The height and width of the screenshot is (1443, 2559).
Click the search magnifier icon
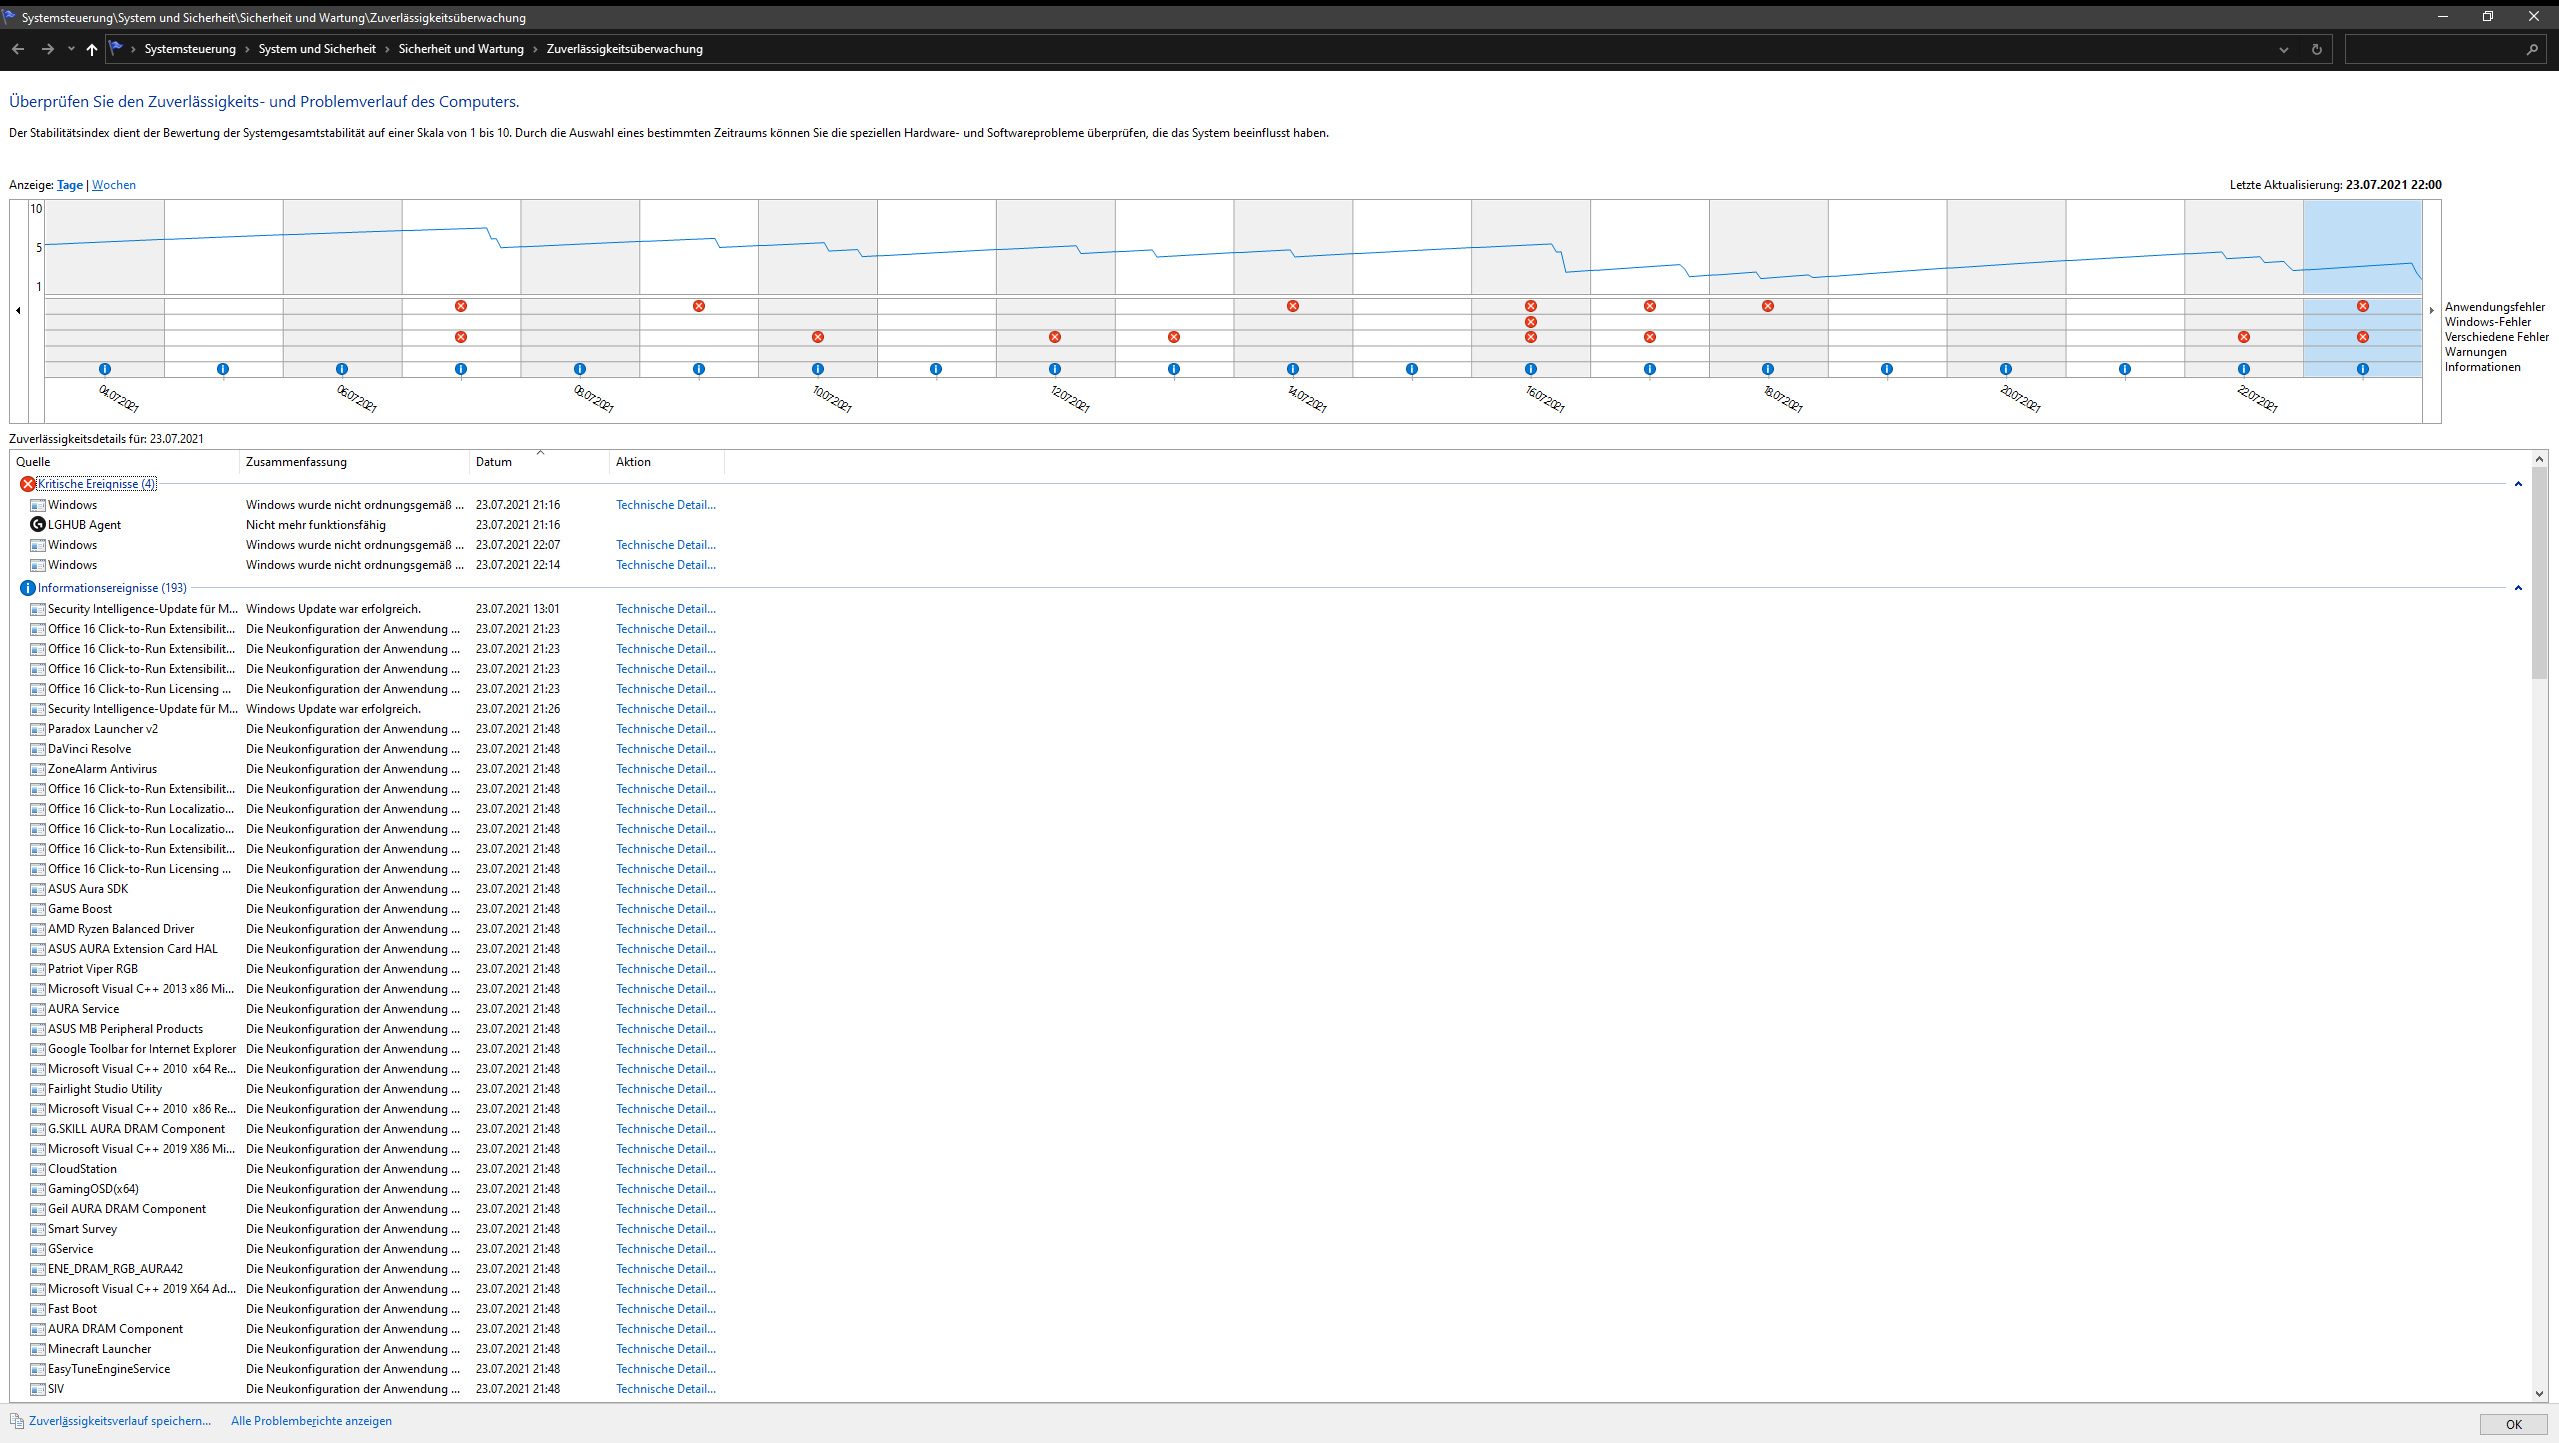tap(2532, 49)
